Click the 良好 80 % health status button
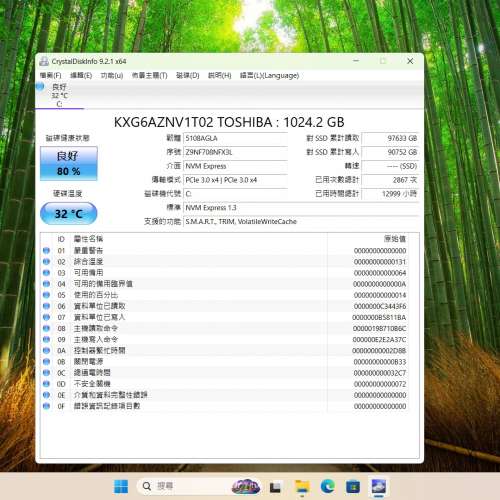This screenshot has height=500, width=500. 69,164
